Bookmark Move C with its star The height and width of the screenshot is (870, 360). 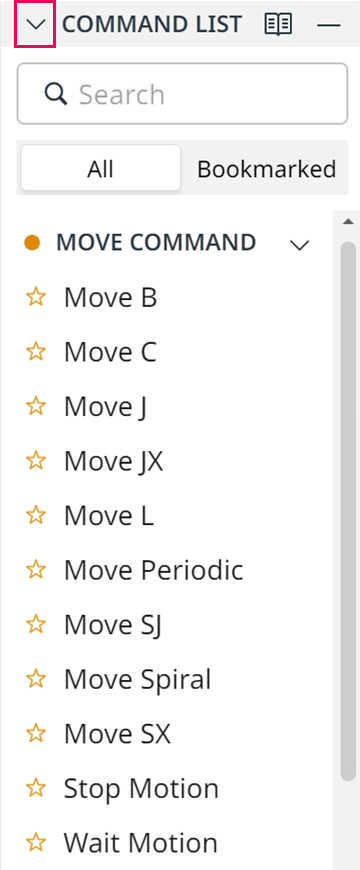pyautogui.click(x=36, y=352)
